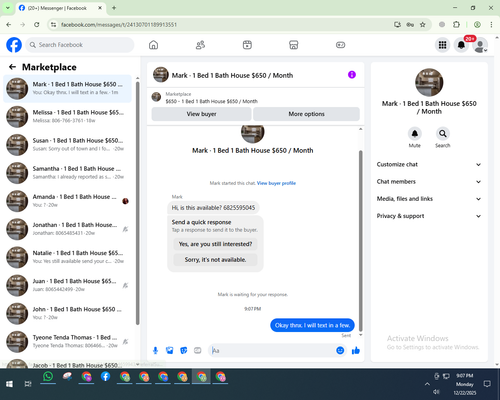Click the muted icon on Tyeone Tenda Thomas row
This screenshot has width=500, height=400.
125,342
